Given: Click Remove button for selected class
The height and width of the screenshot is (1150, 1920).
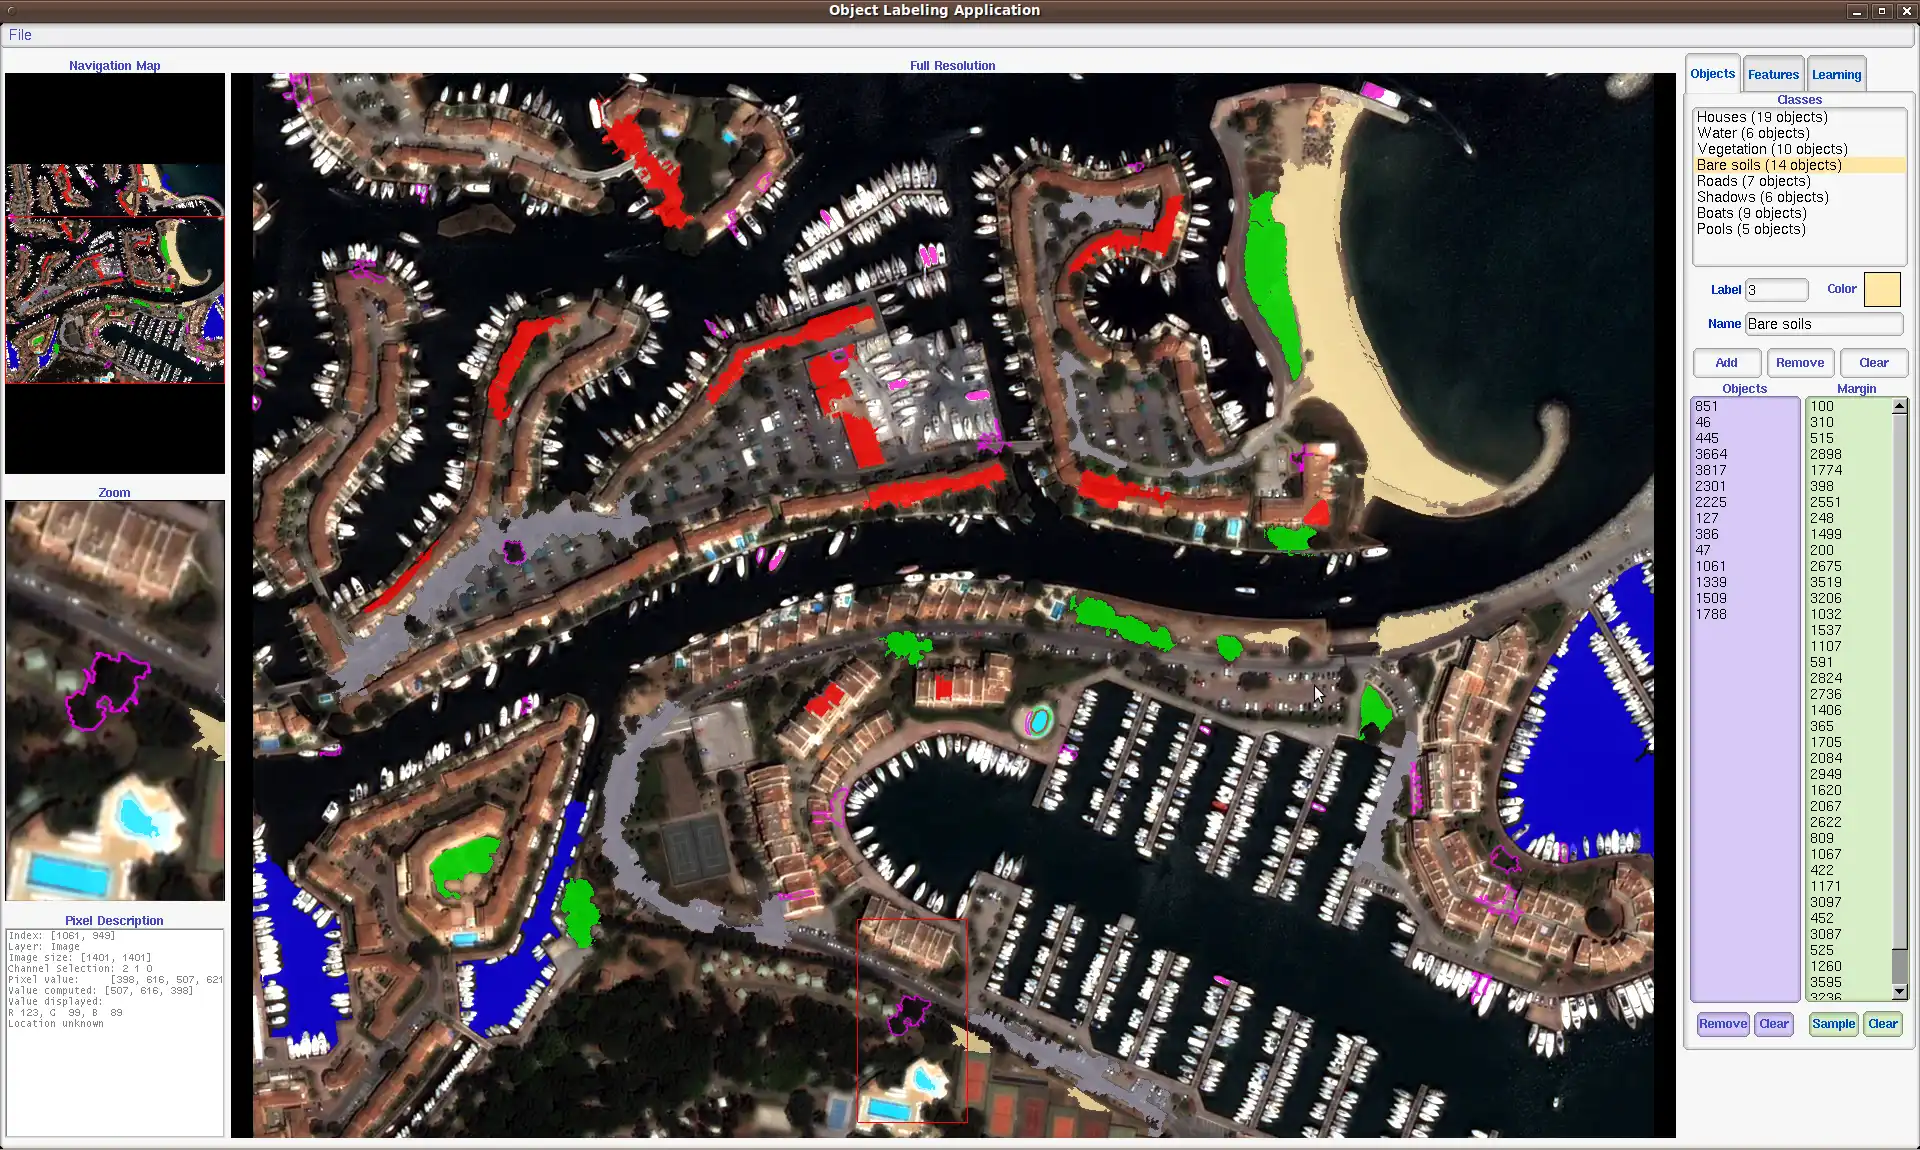Looking at the screenshot, I should pos(1800,361).
